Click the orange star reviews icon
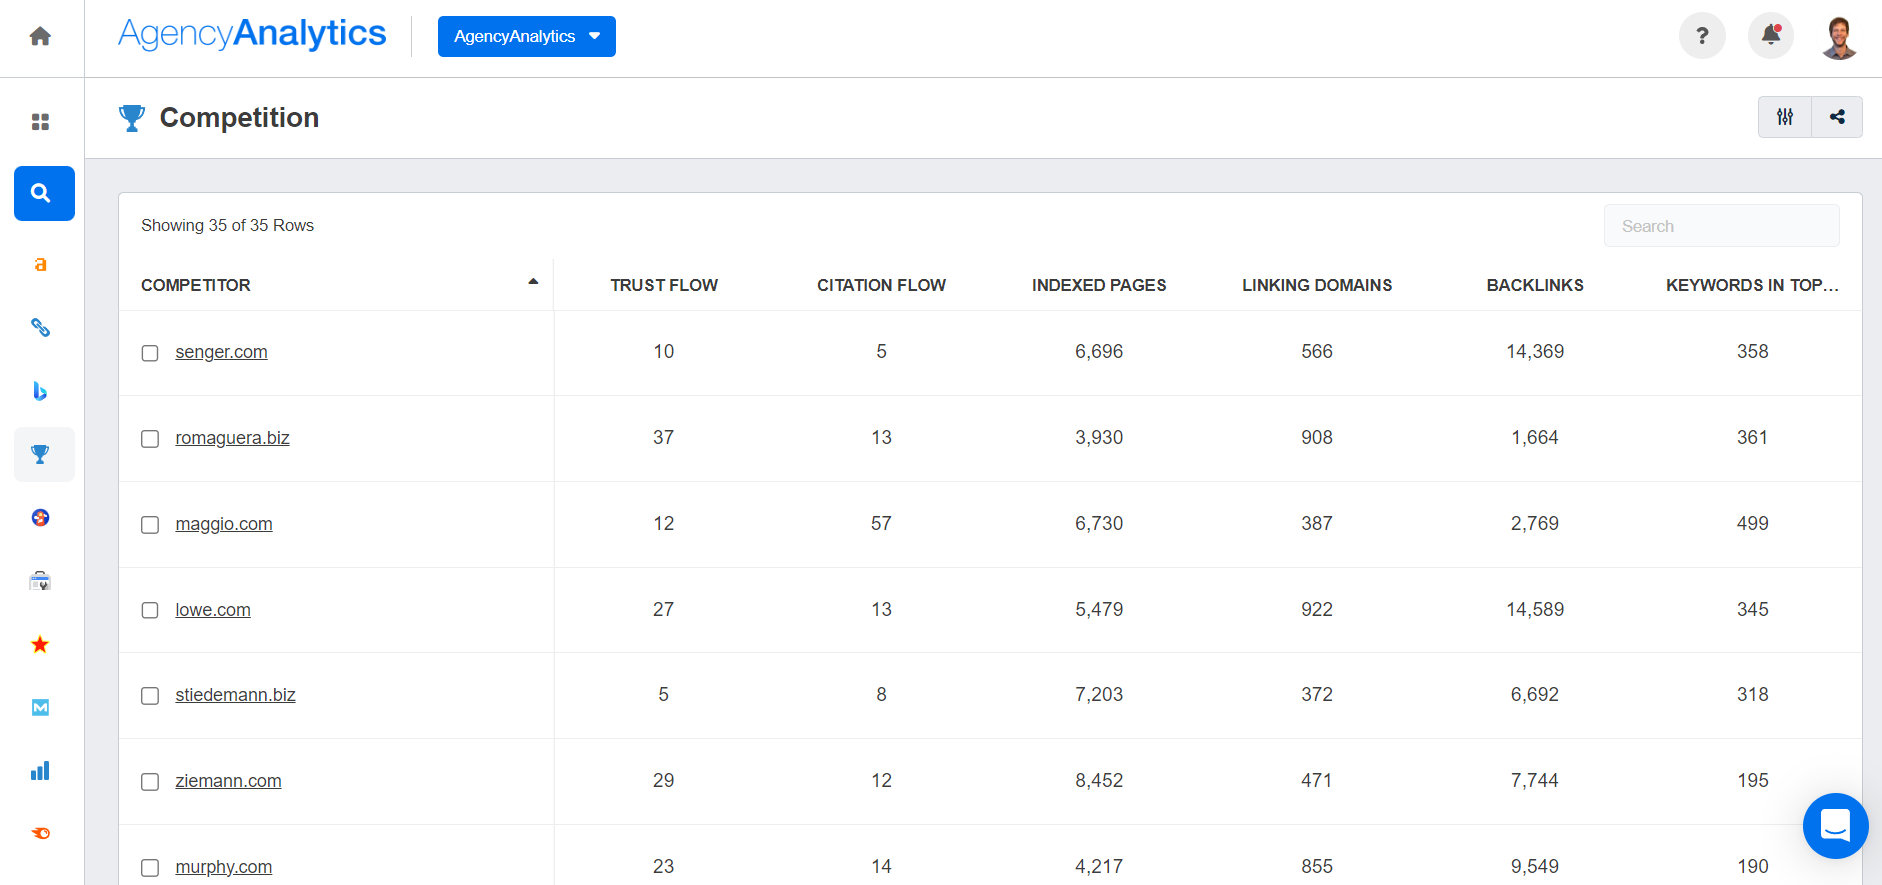This screenshot has height=885, width=1882. [x=40, y=644]
